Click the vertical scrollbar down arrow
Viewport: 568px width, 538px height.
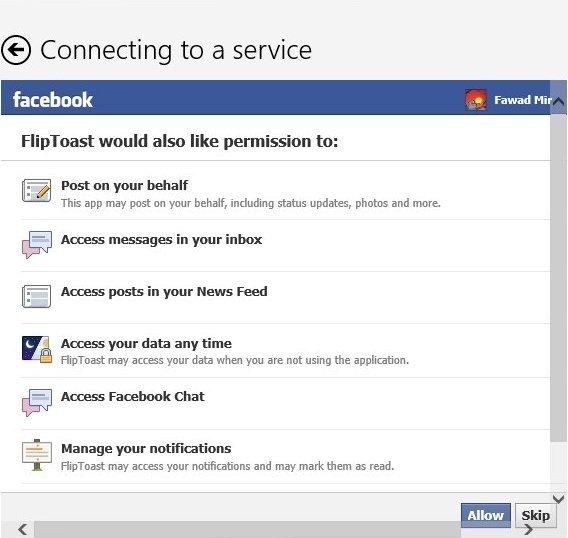(x=558, y=499)
